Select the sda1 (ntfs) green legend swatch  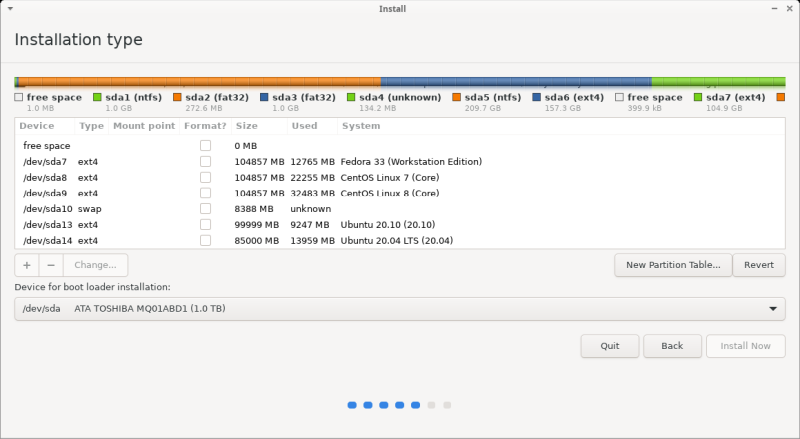coord(97,97)
